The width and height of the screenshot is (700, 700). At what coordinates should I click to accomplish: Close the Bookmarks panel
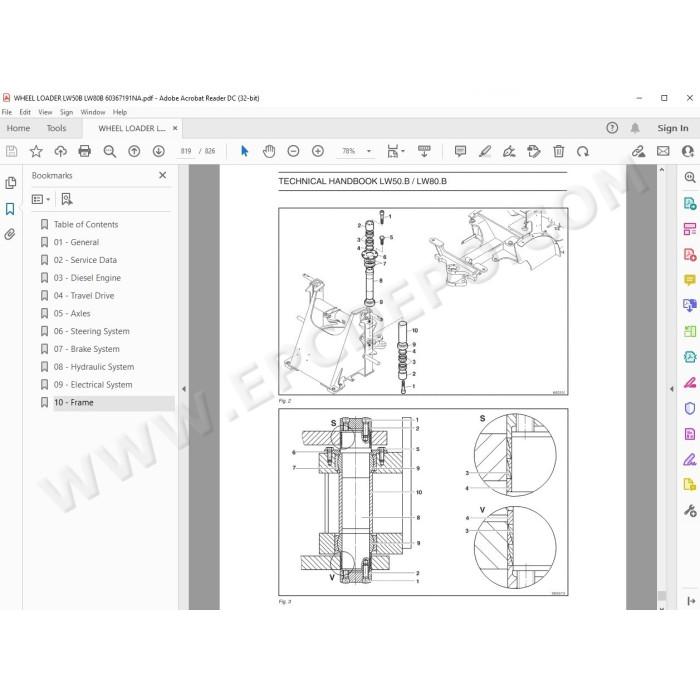[162, 175]
